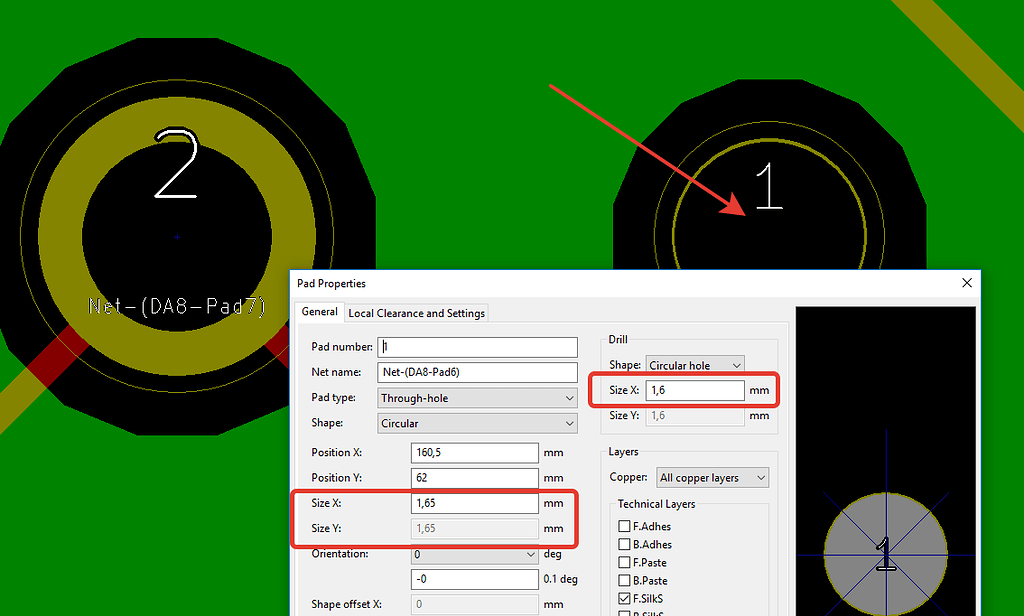Click the pad preview in the dialog
This screenshot has width=1024, height=616.
885,553
